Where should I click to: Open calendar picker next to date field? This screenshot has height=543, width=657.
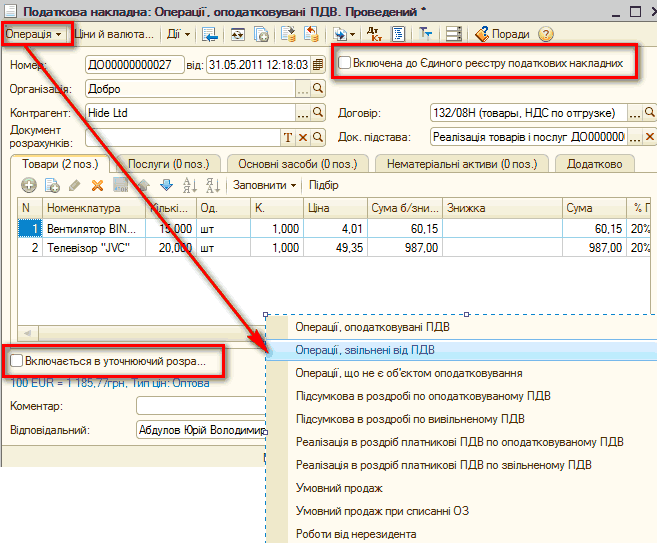tap(318, 65)
